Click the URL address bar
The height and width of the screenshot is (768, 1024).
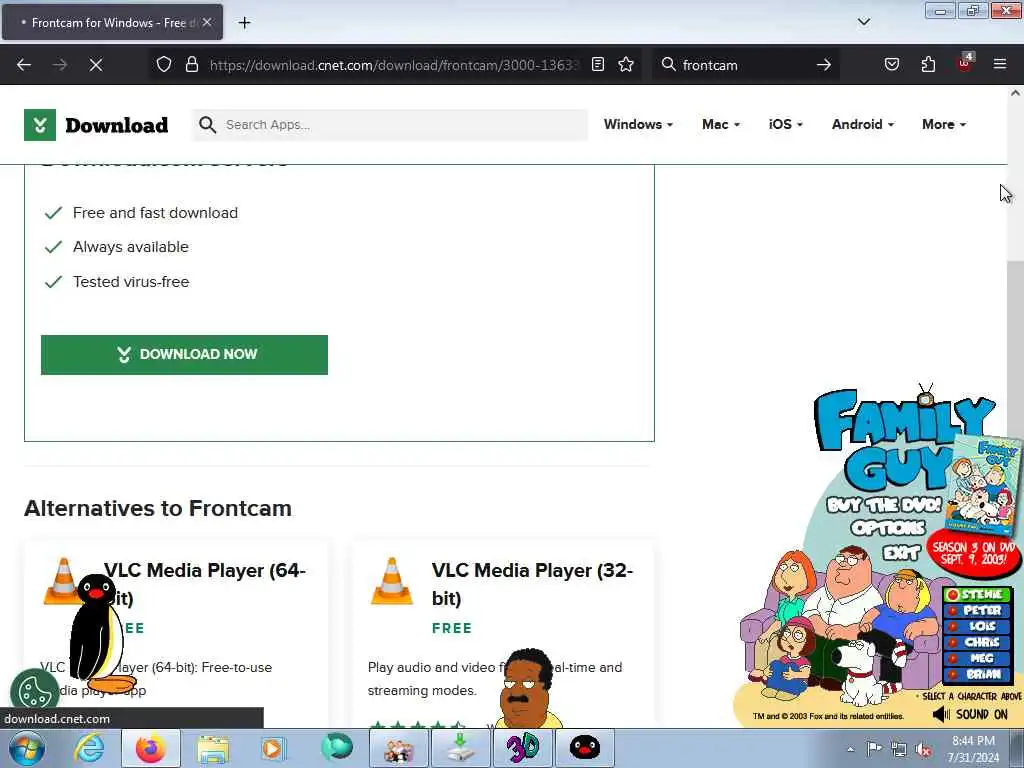pyautogui.click(x=394, y=65)
